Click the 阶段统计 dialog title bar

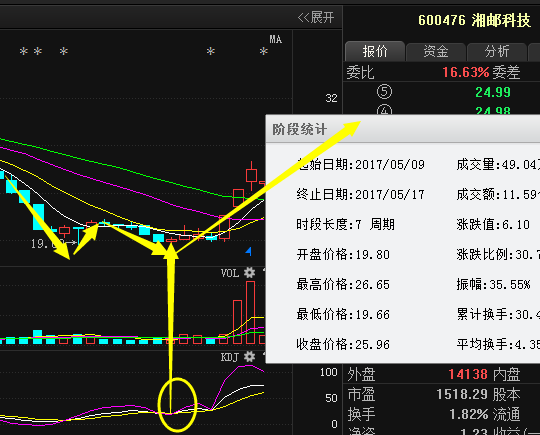403,129
